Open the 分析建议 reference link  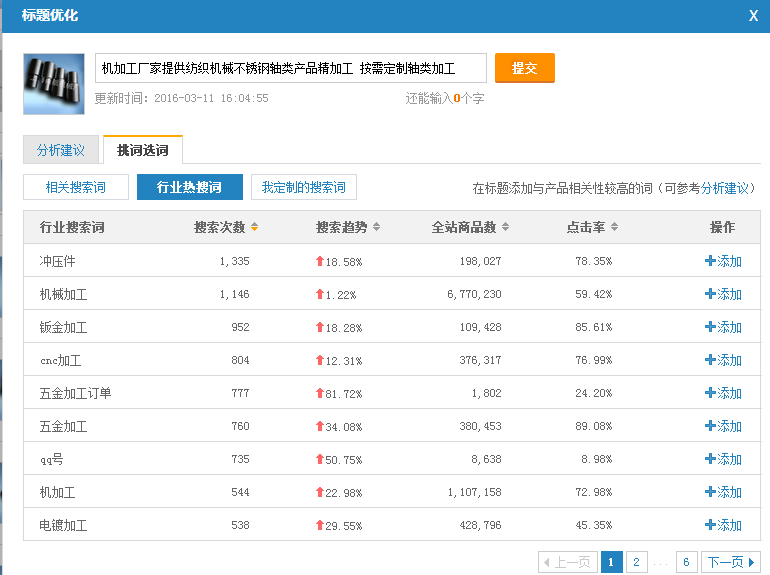(725, 188)
